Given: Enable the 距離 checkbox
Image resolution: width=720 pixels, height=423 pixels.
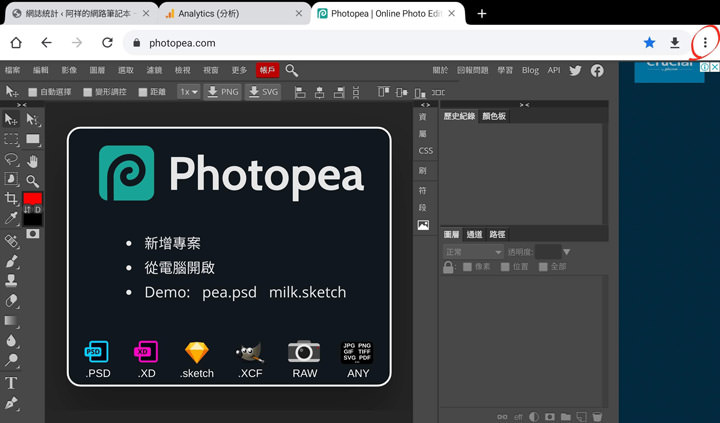Looking at the screenshot, I should pos(143,92).
